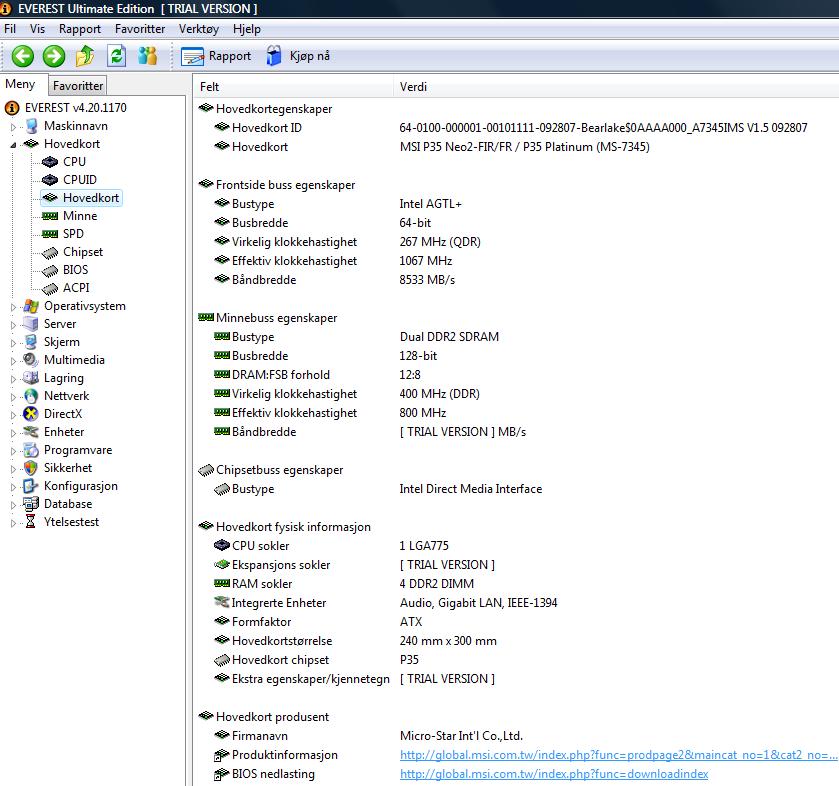Select the Hovedkortstørrelse row
The width and height of the screenshot is (839, 786).
(355, 641)
